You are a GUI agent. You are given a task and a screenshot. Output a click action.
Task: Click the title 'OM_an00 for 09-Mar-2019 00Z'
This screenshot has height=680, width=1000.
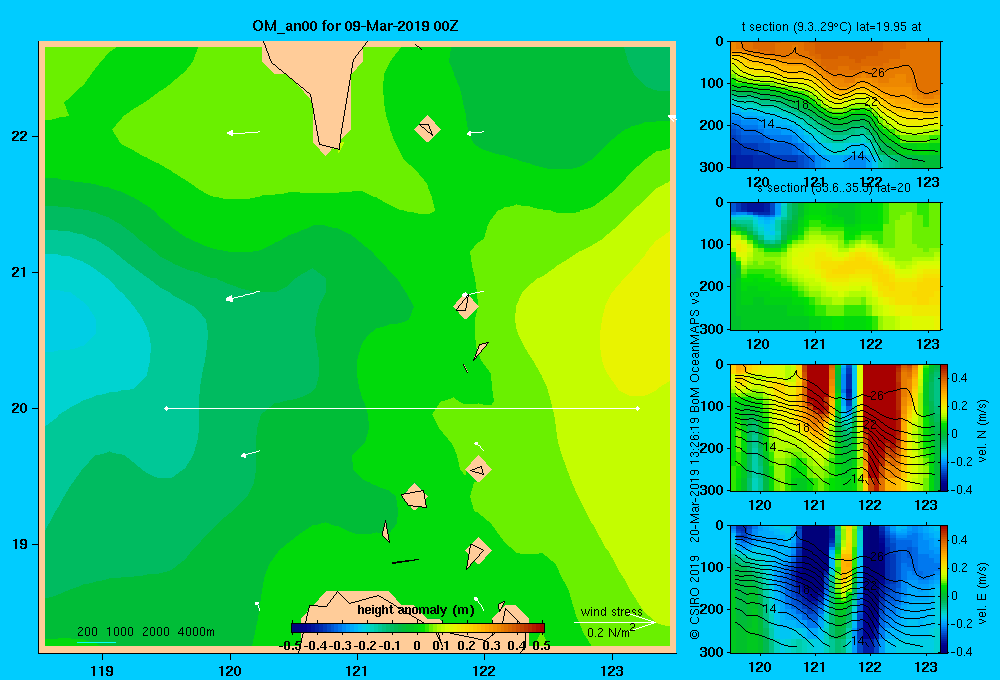(355, 26)
